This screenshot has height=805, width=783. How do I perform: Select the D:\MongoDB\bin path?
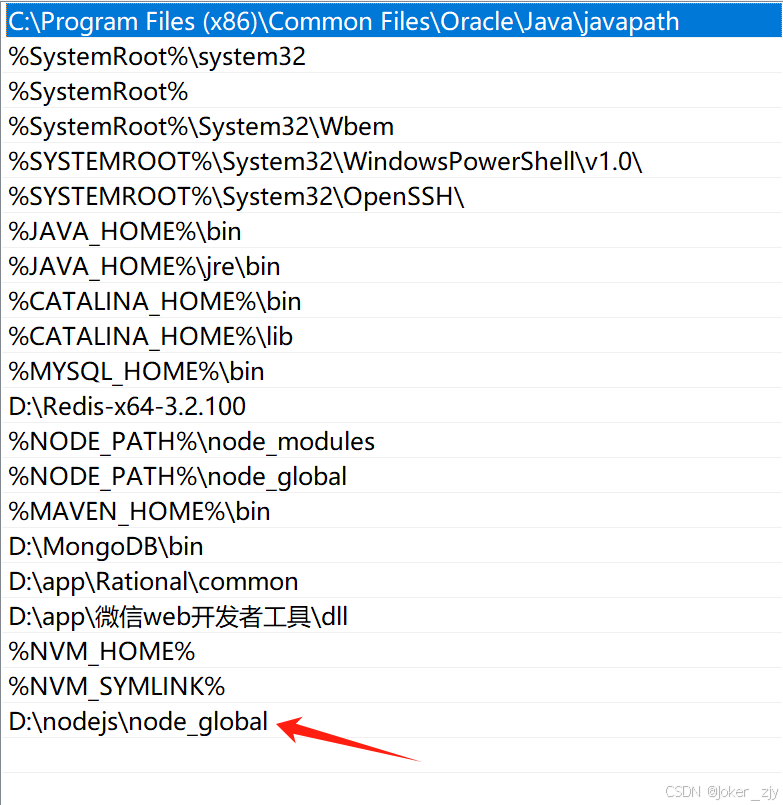(x=394, y=546)
